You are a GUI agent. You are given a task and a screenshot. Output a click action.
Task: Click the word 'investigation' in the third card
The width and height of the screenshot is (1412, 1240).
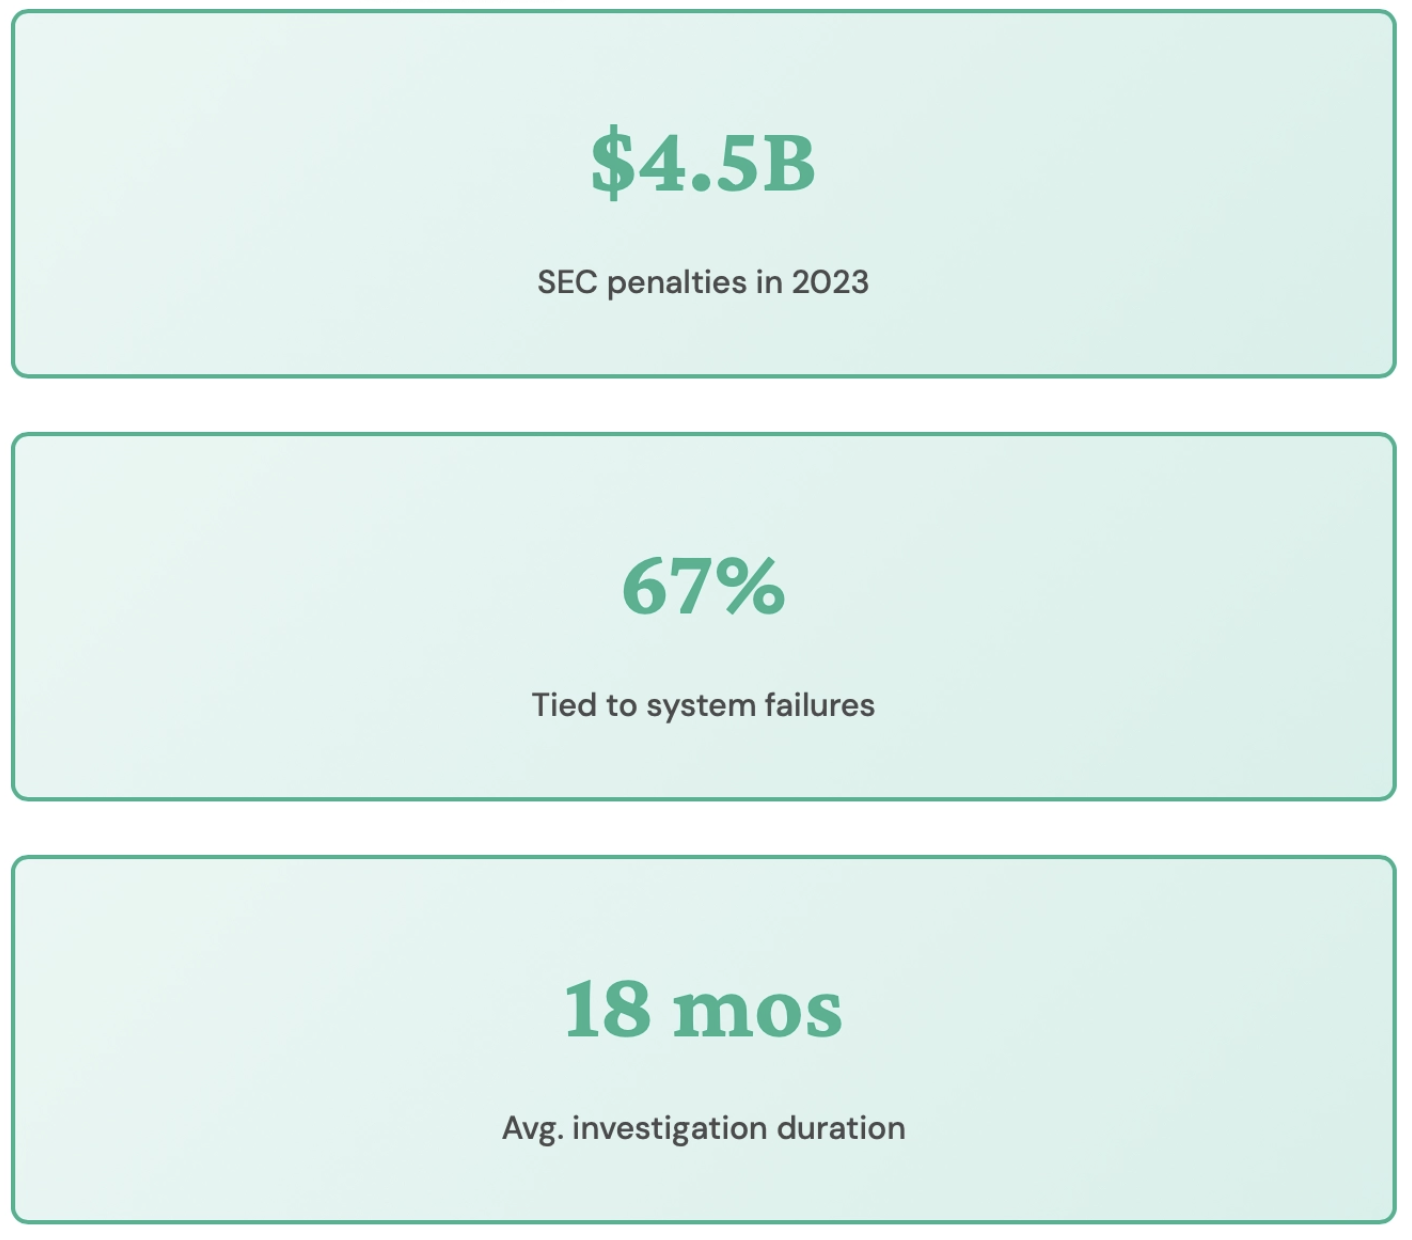click(x=669, y=1129)
